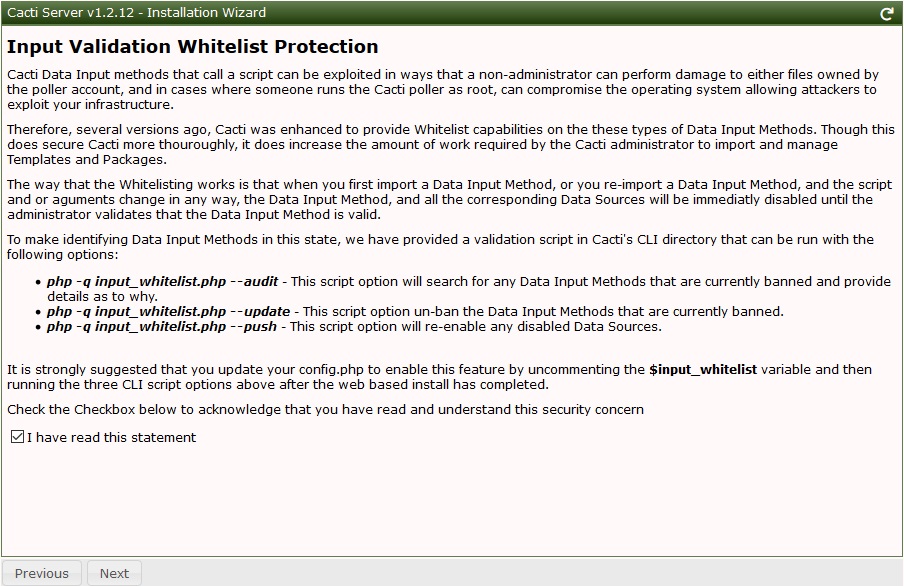Select the 'php -q input_whitelist.php --update' command text

pyautogui.click(x=168, y=311)
